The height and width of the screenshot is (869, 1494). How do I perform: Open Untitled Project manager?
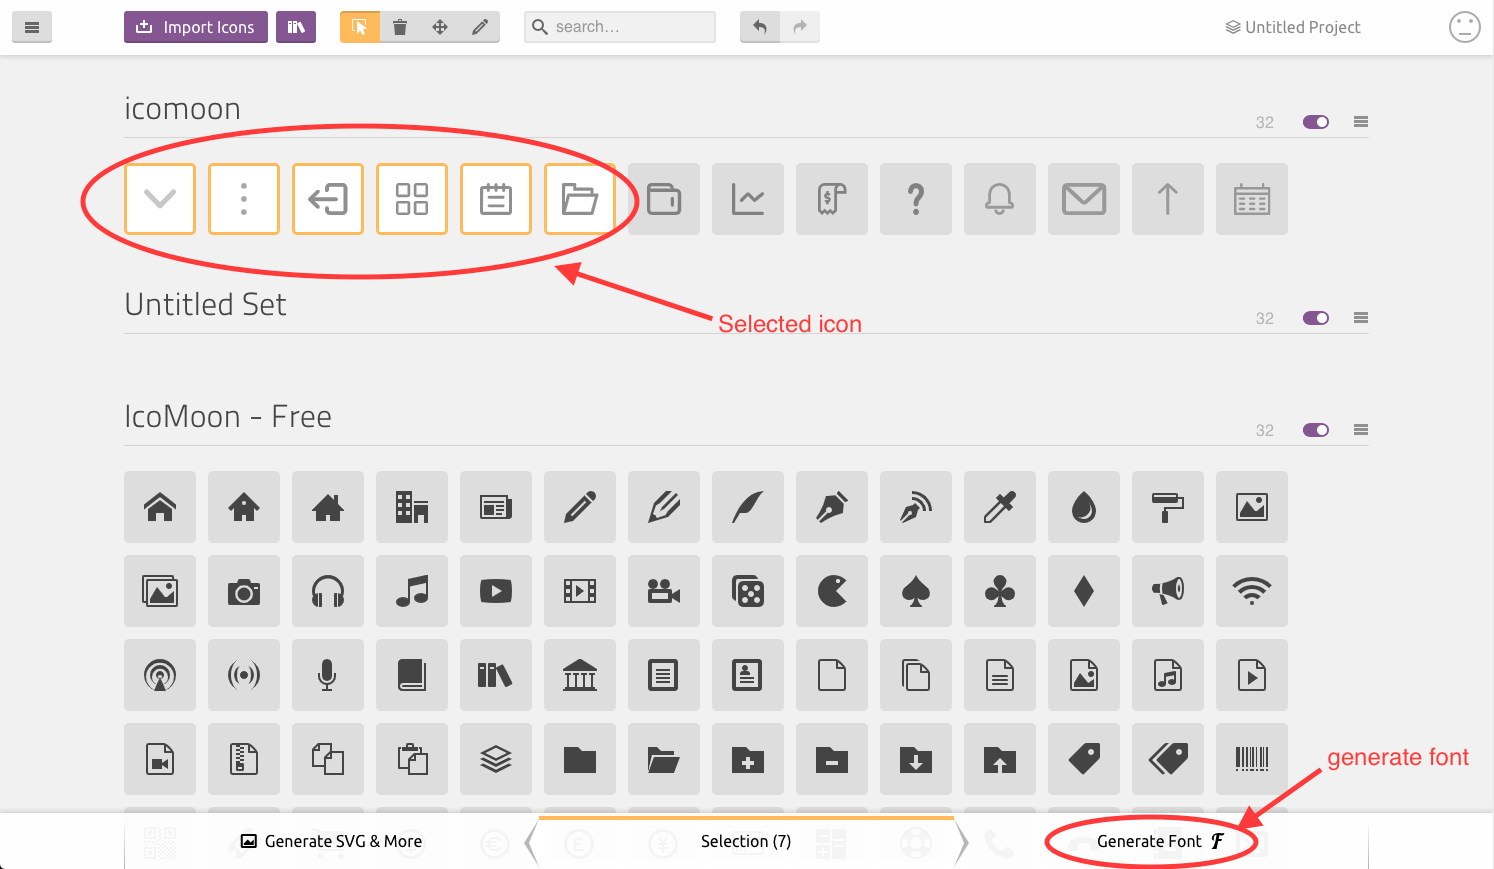pos(1293,27)
